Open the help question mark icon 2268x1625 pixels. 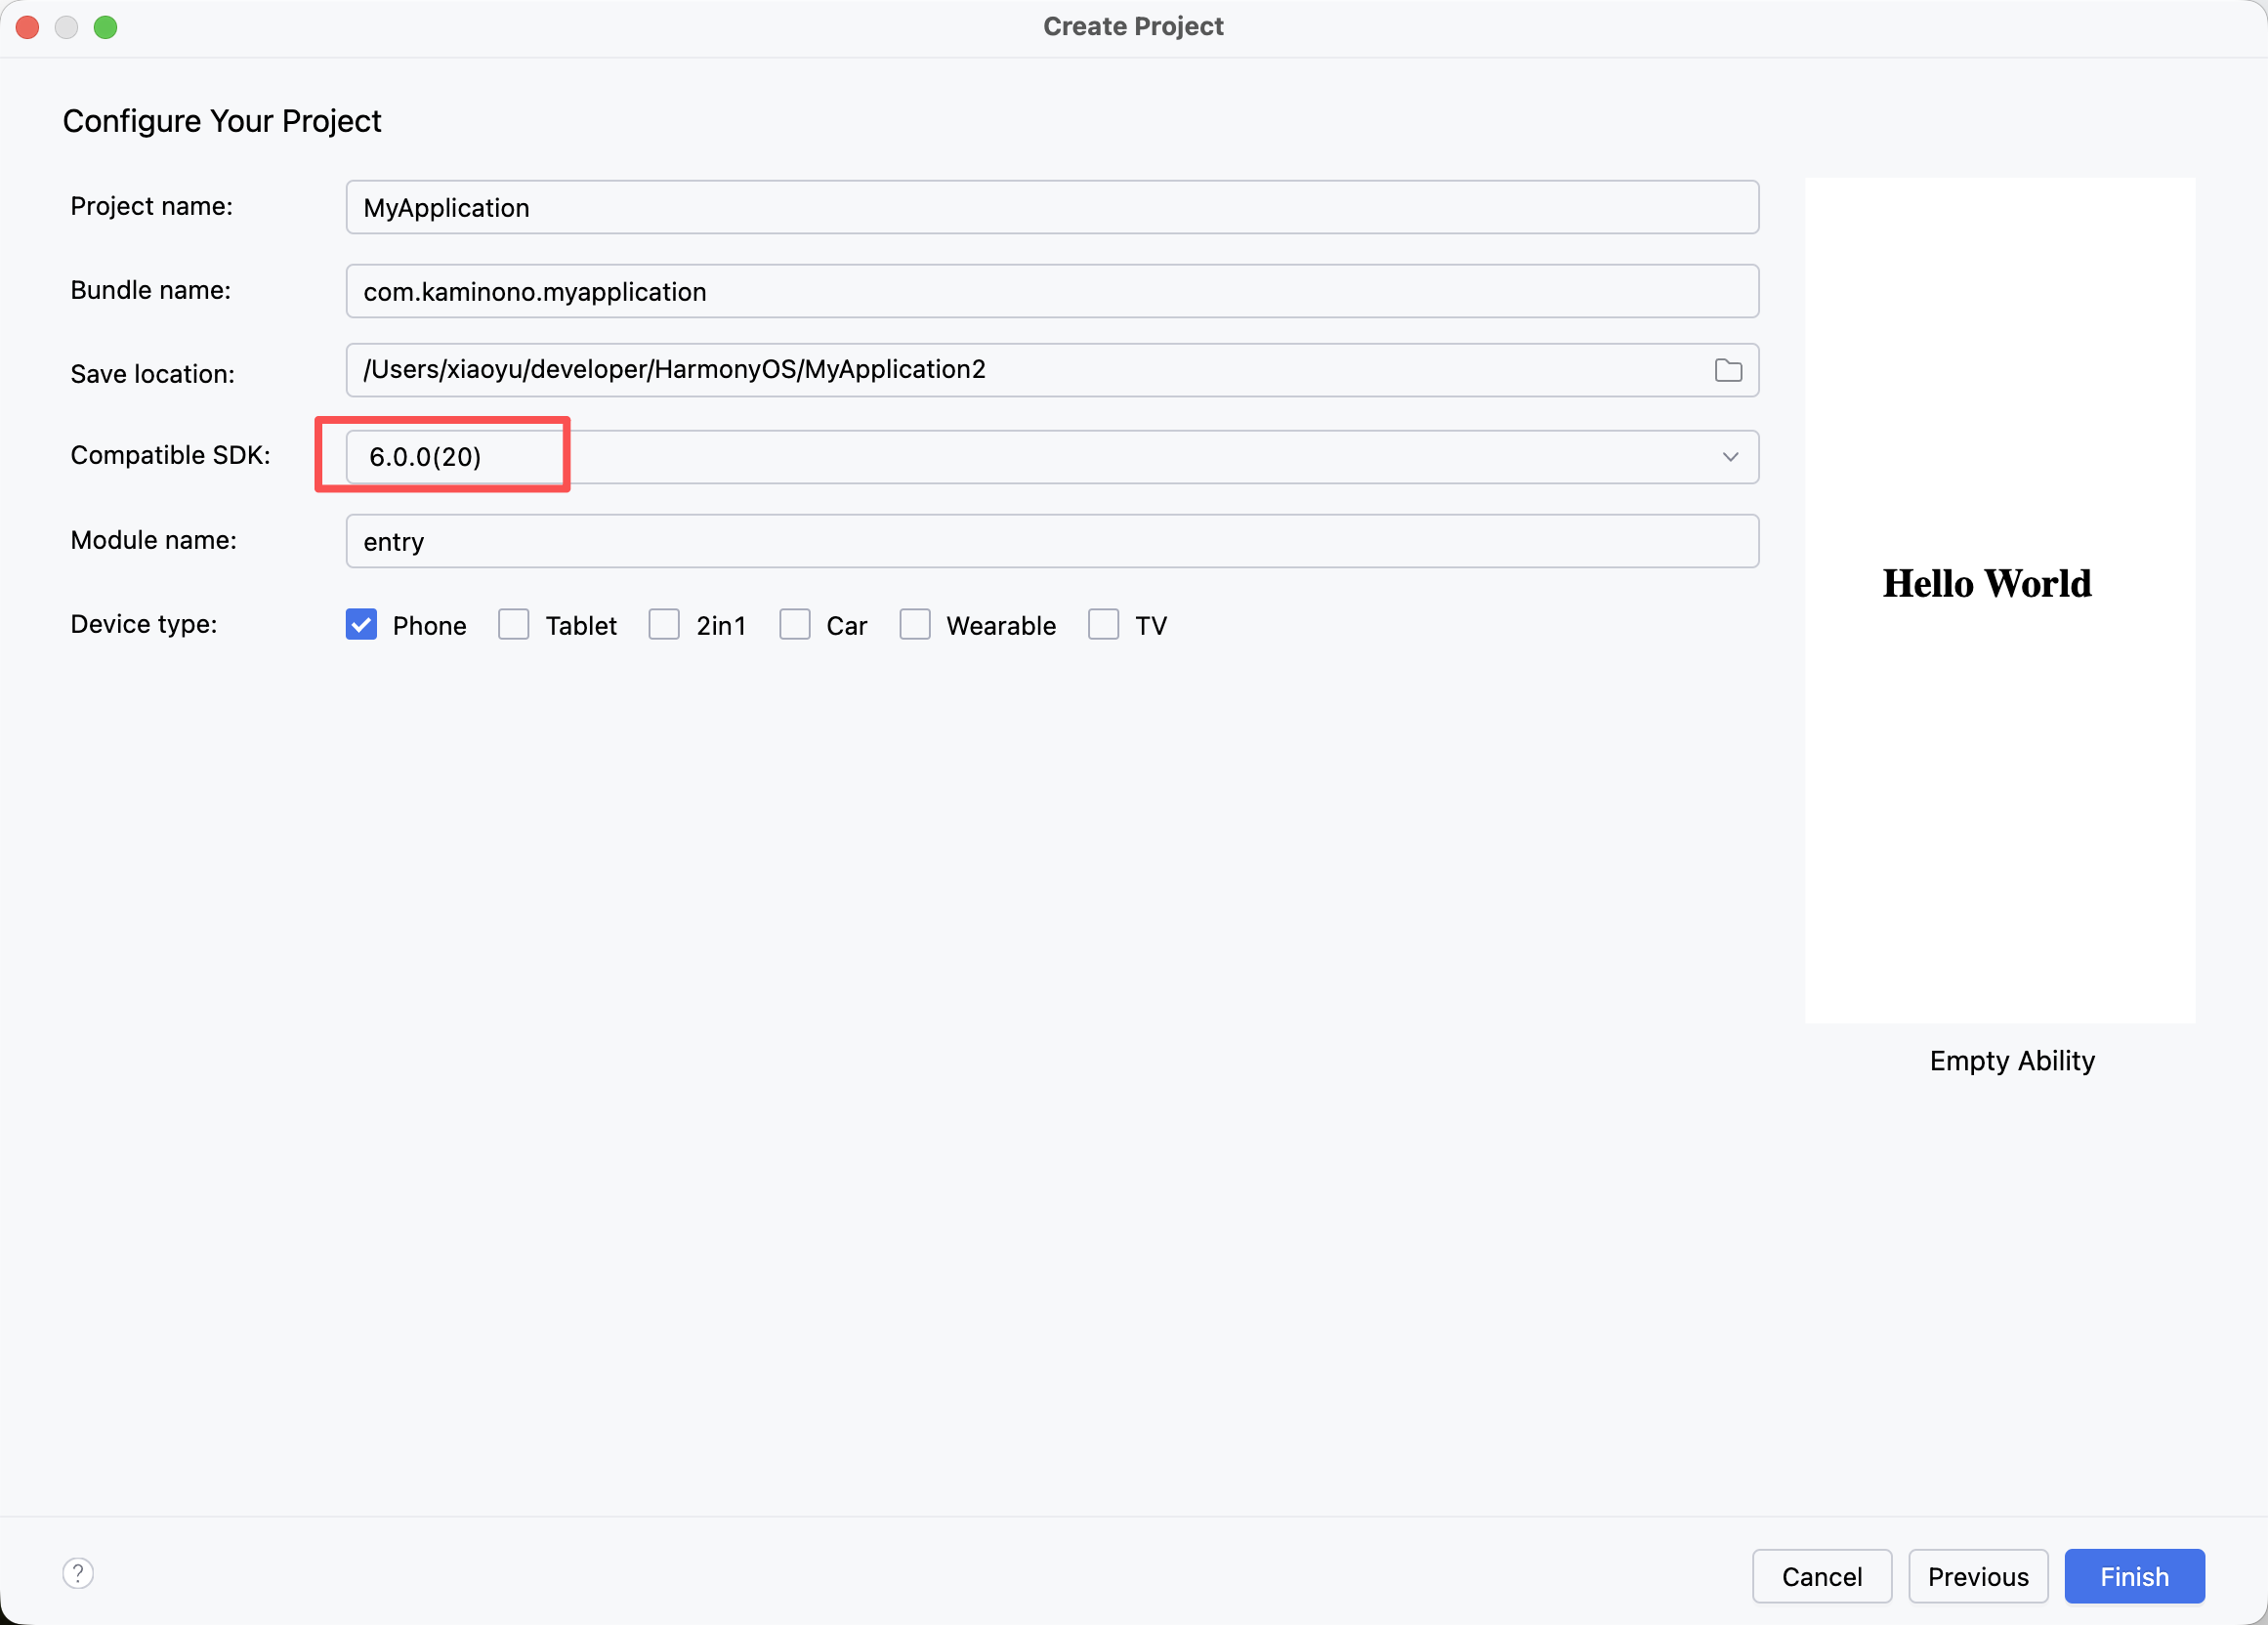tap(78, 1573)
